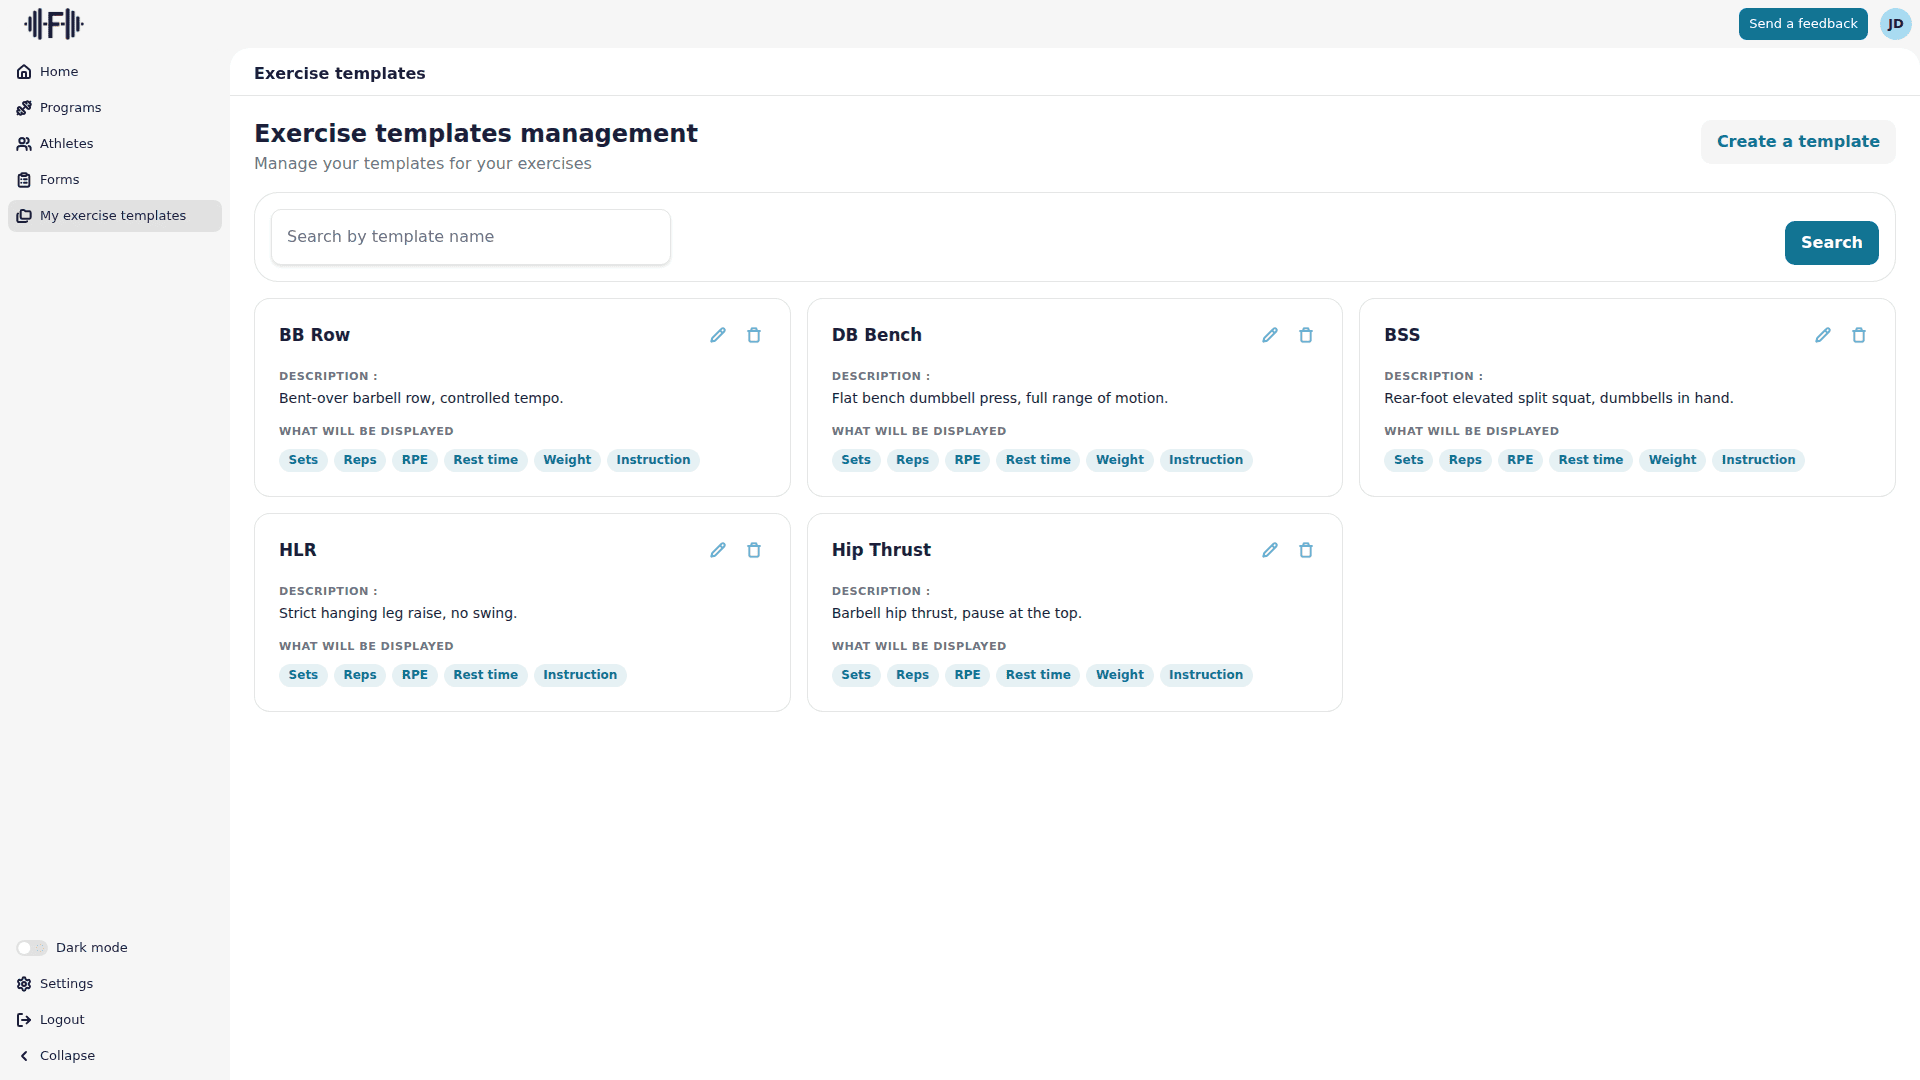This screenshot has height=1080, width=1920.
Task: Edit the DB Bench template
Action: pos(1270,335)
